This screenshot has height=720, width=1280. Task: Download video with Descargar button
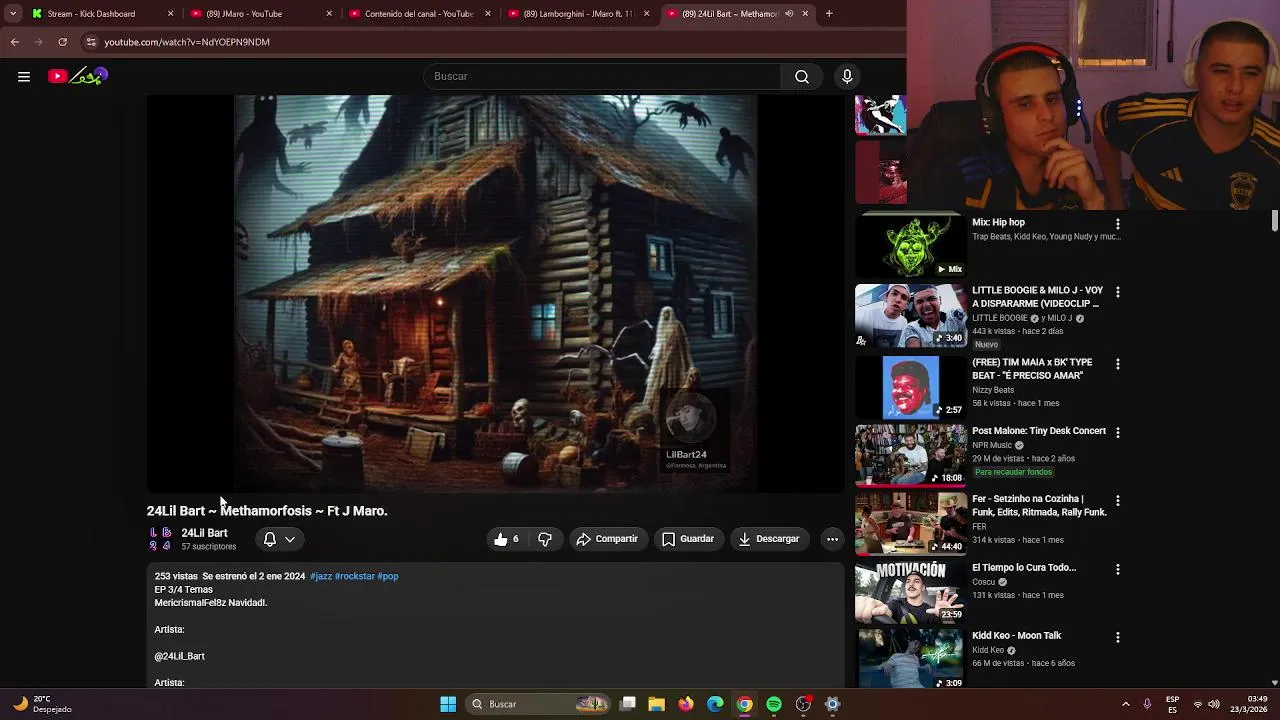(769, 539)
